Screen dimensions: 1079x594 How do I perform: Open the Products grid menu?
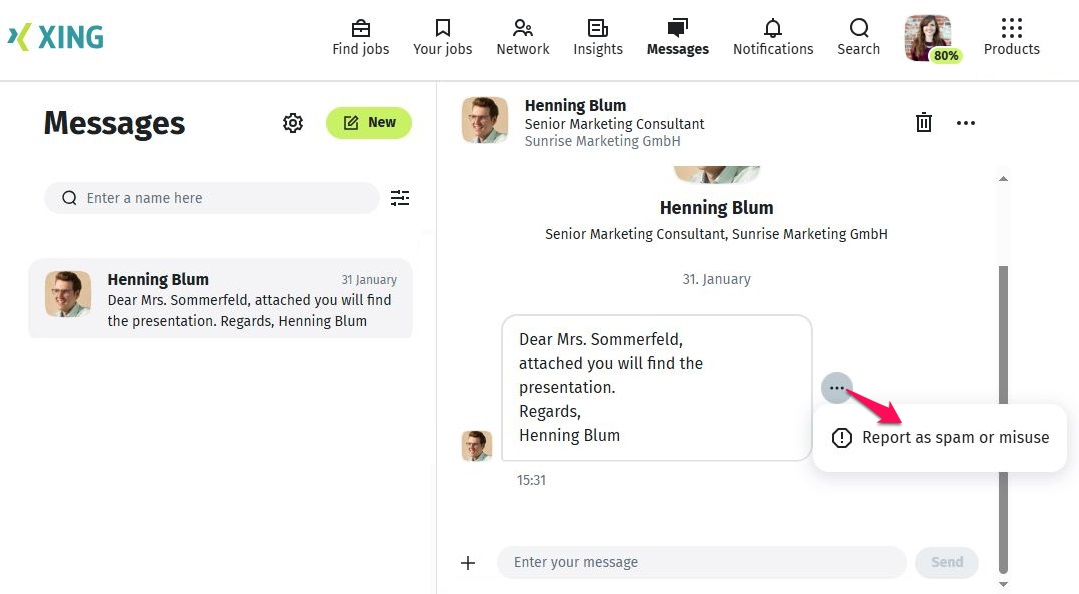point(1011,28)
